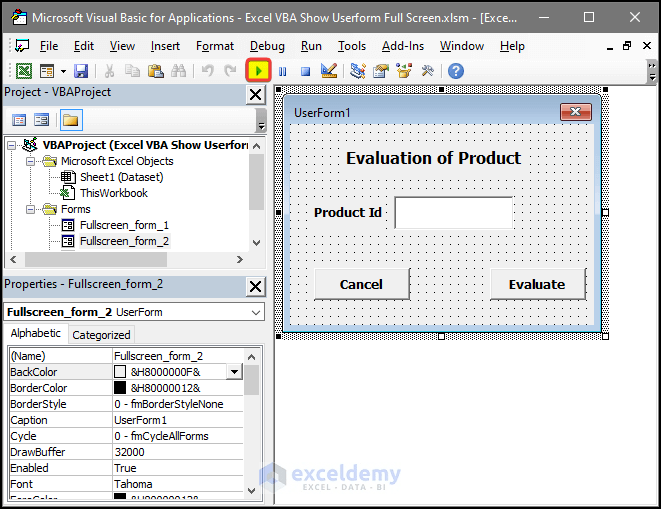Open the View menu
Screen dimensions: 661x509
pyautogui.click(x=122, y=46)
